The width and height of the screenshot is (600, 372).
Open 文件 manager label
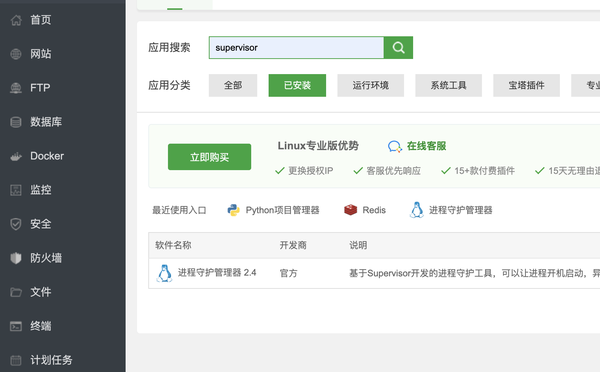point(41,292)
